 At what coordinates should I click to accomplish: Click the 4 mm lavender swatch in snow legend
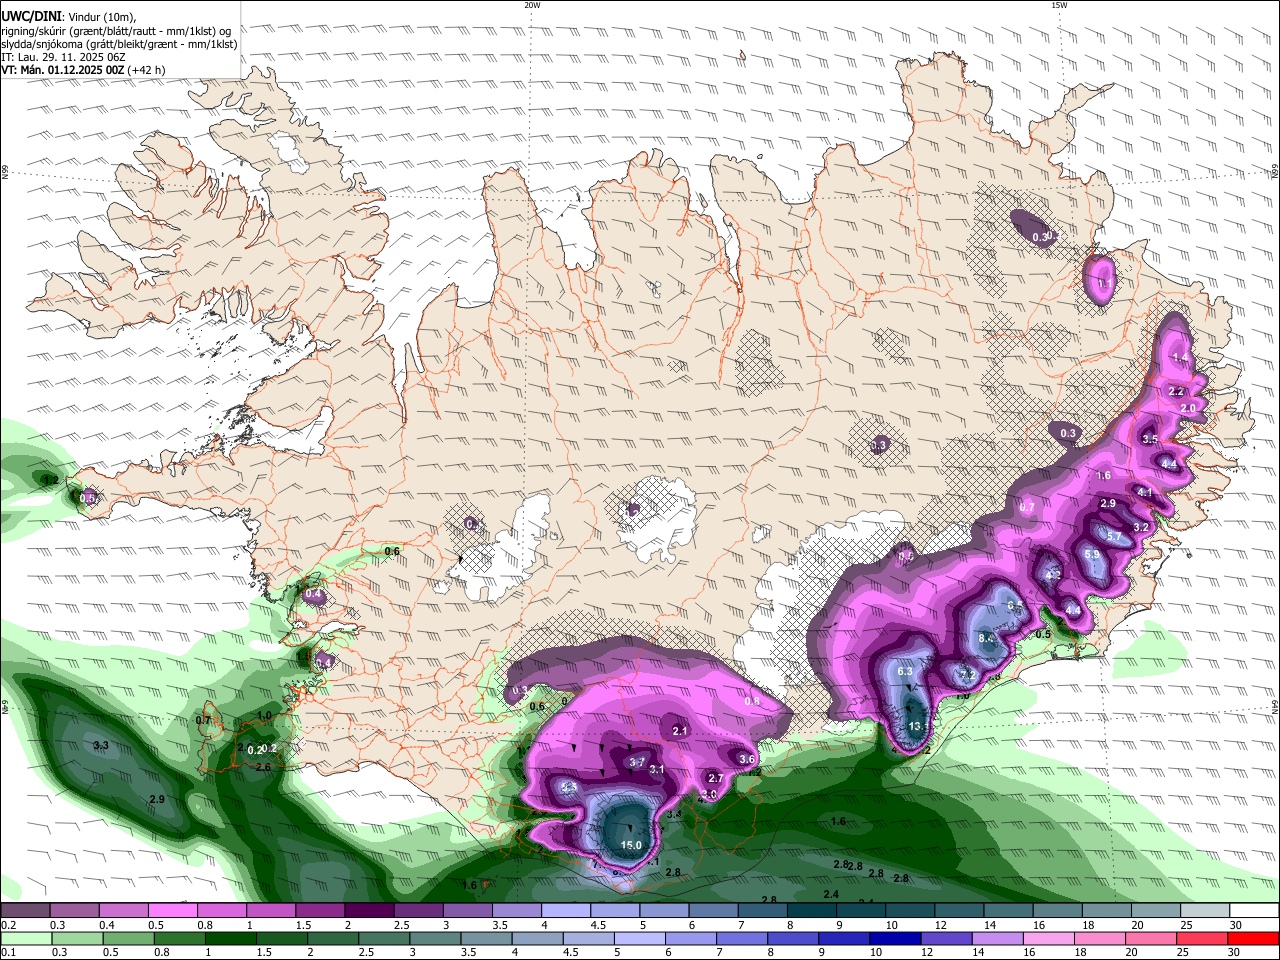tap(566, 911)
